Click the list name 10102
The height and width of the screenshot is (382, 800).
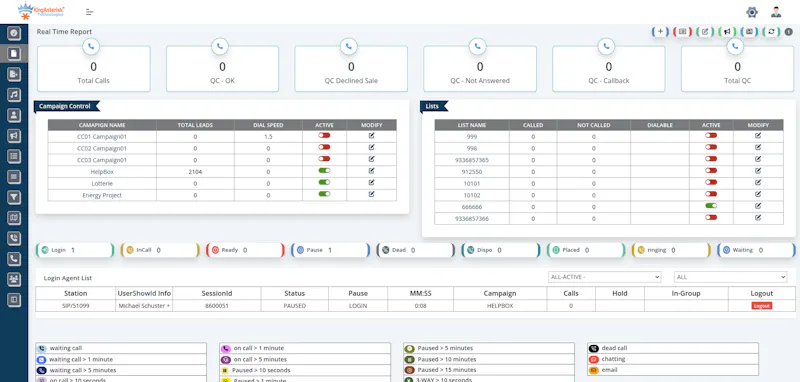point(471,195)
